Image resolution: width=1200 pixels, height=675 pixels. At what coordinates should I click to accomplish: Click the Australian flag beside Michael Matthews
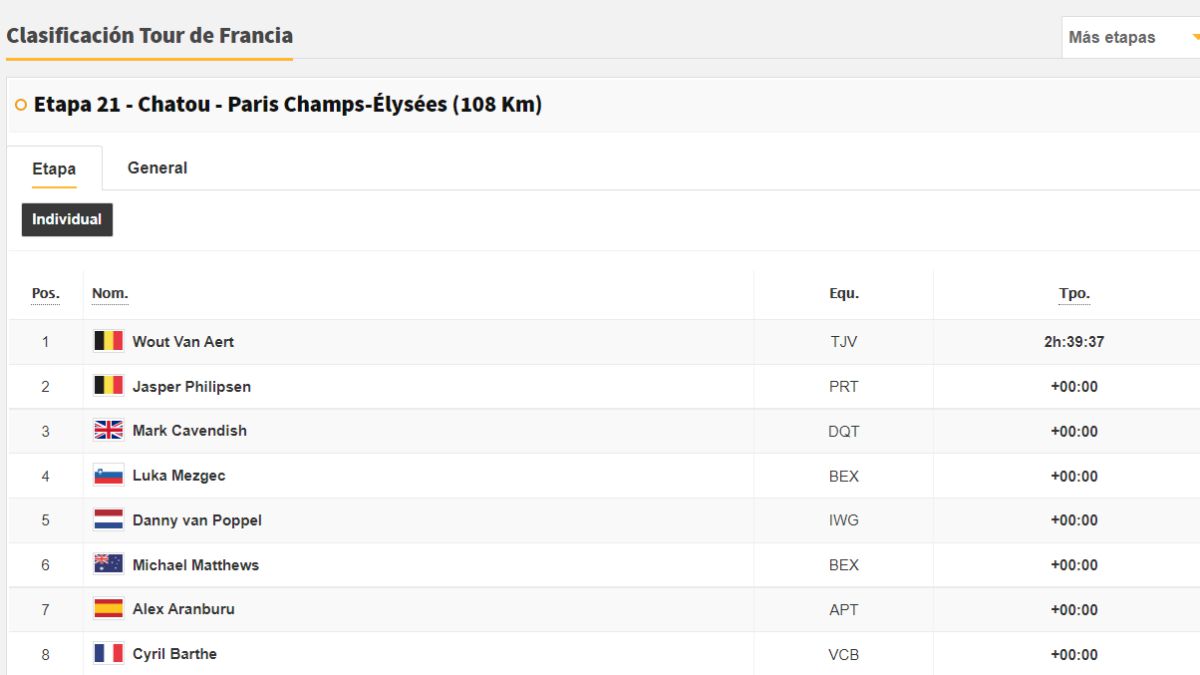pyautogui.click(x=108, y=564)
